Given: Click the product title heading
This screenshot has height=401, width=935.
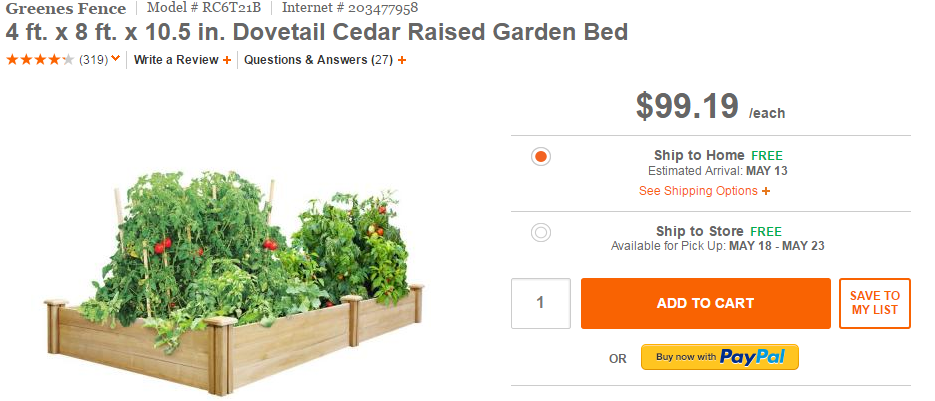Looking at the screenshot, I should click(x=317, y=32).
